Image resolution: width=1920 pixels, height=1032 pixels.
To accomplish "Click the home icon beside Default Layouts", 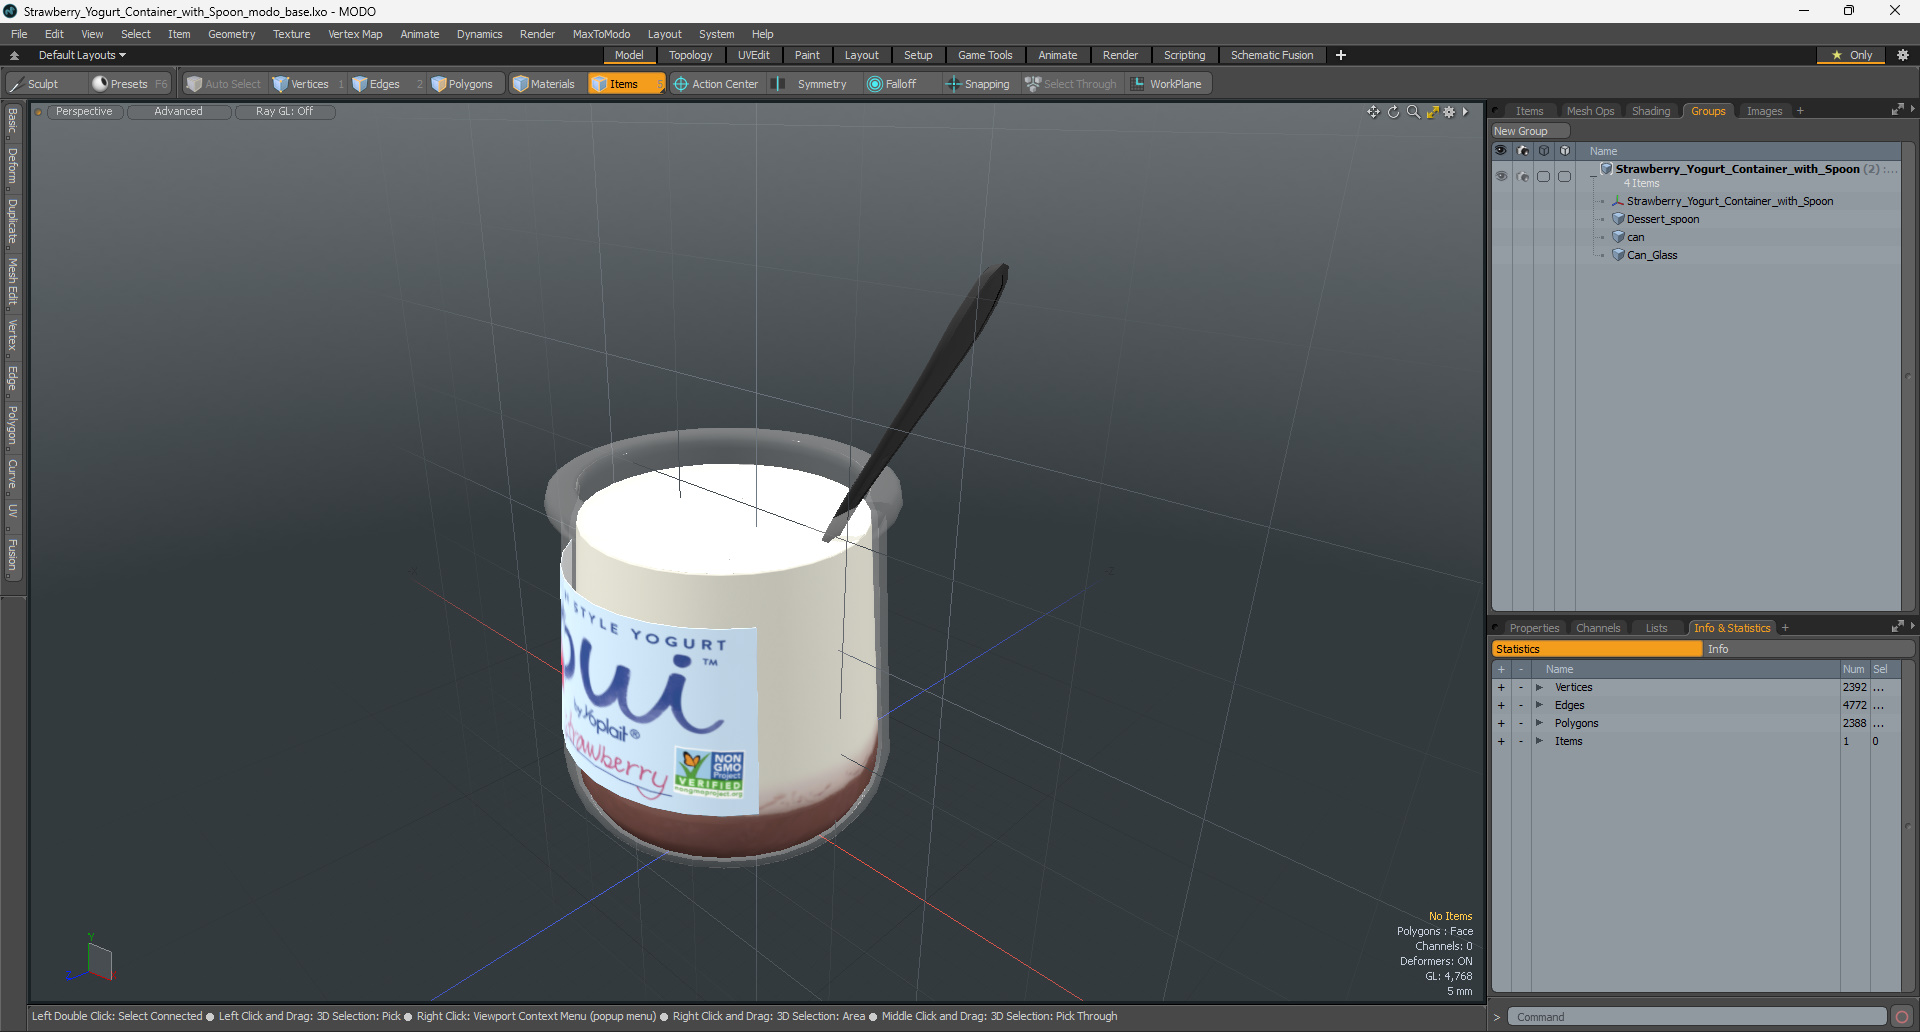I will 14,55.
